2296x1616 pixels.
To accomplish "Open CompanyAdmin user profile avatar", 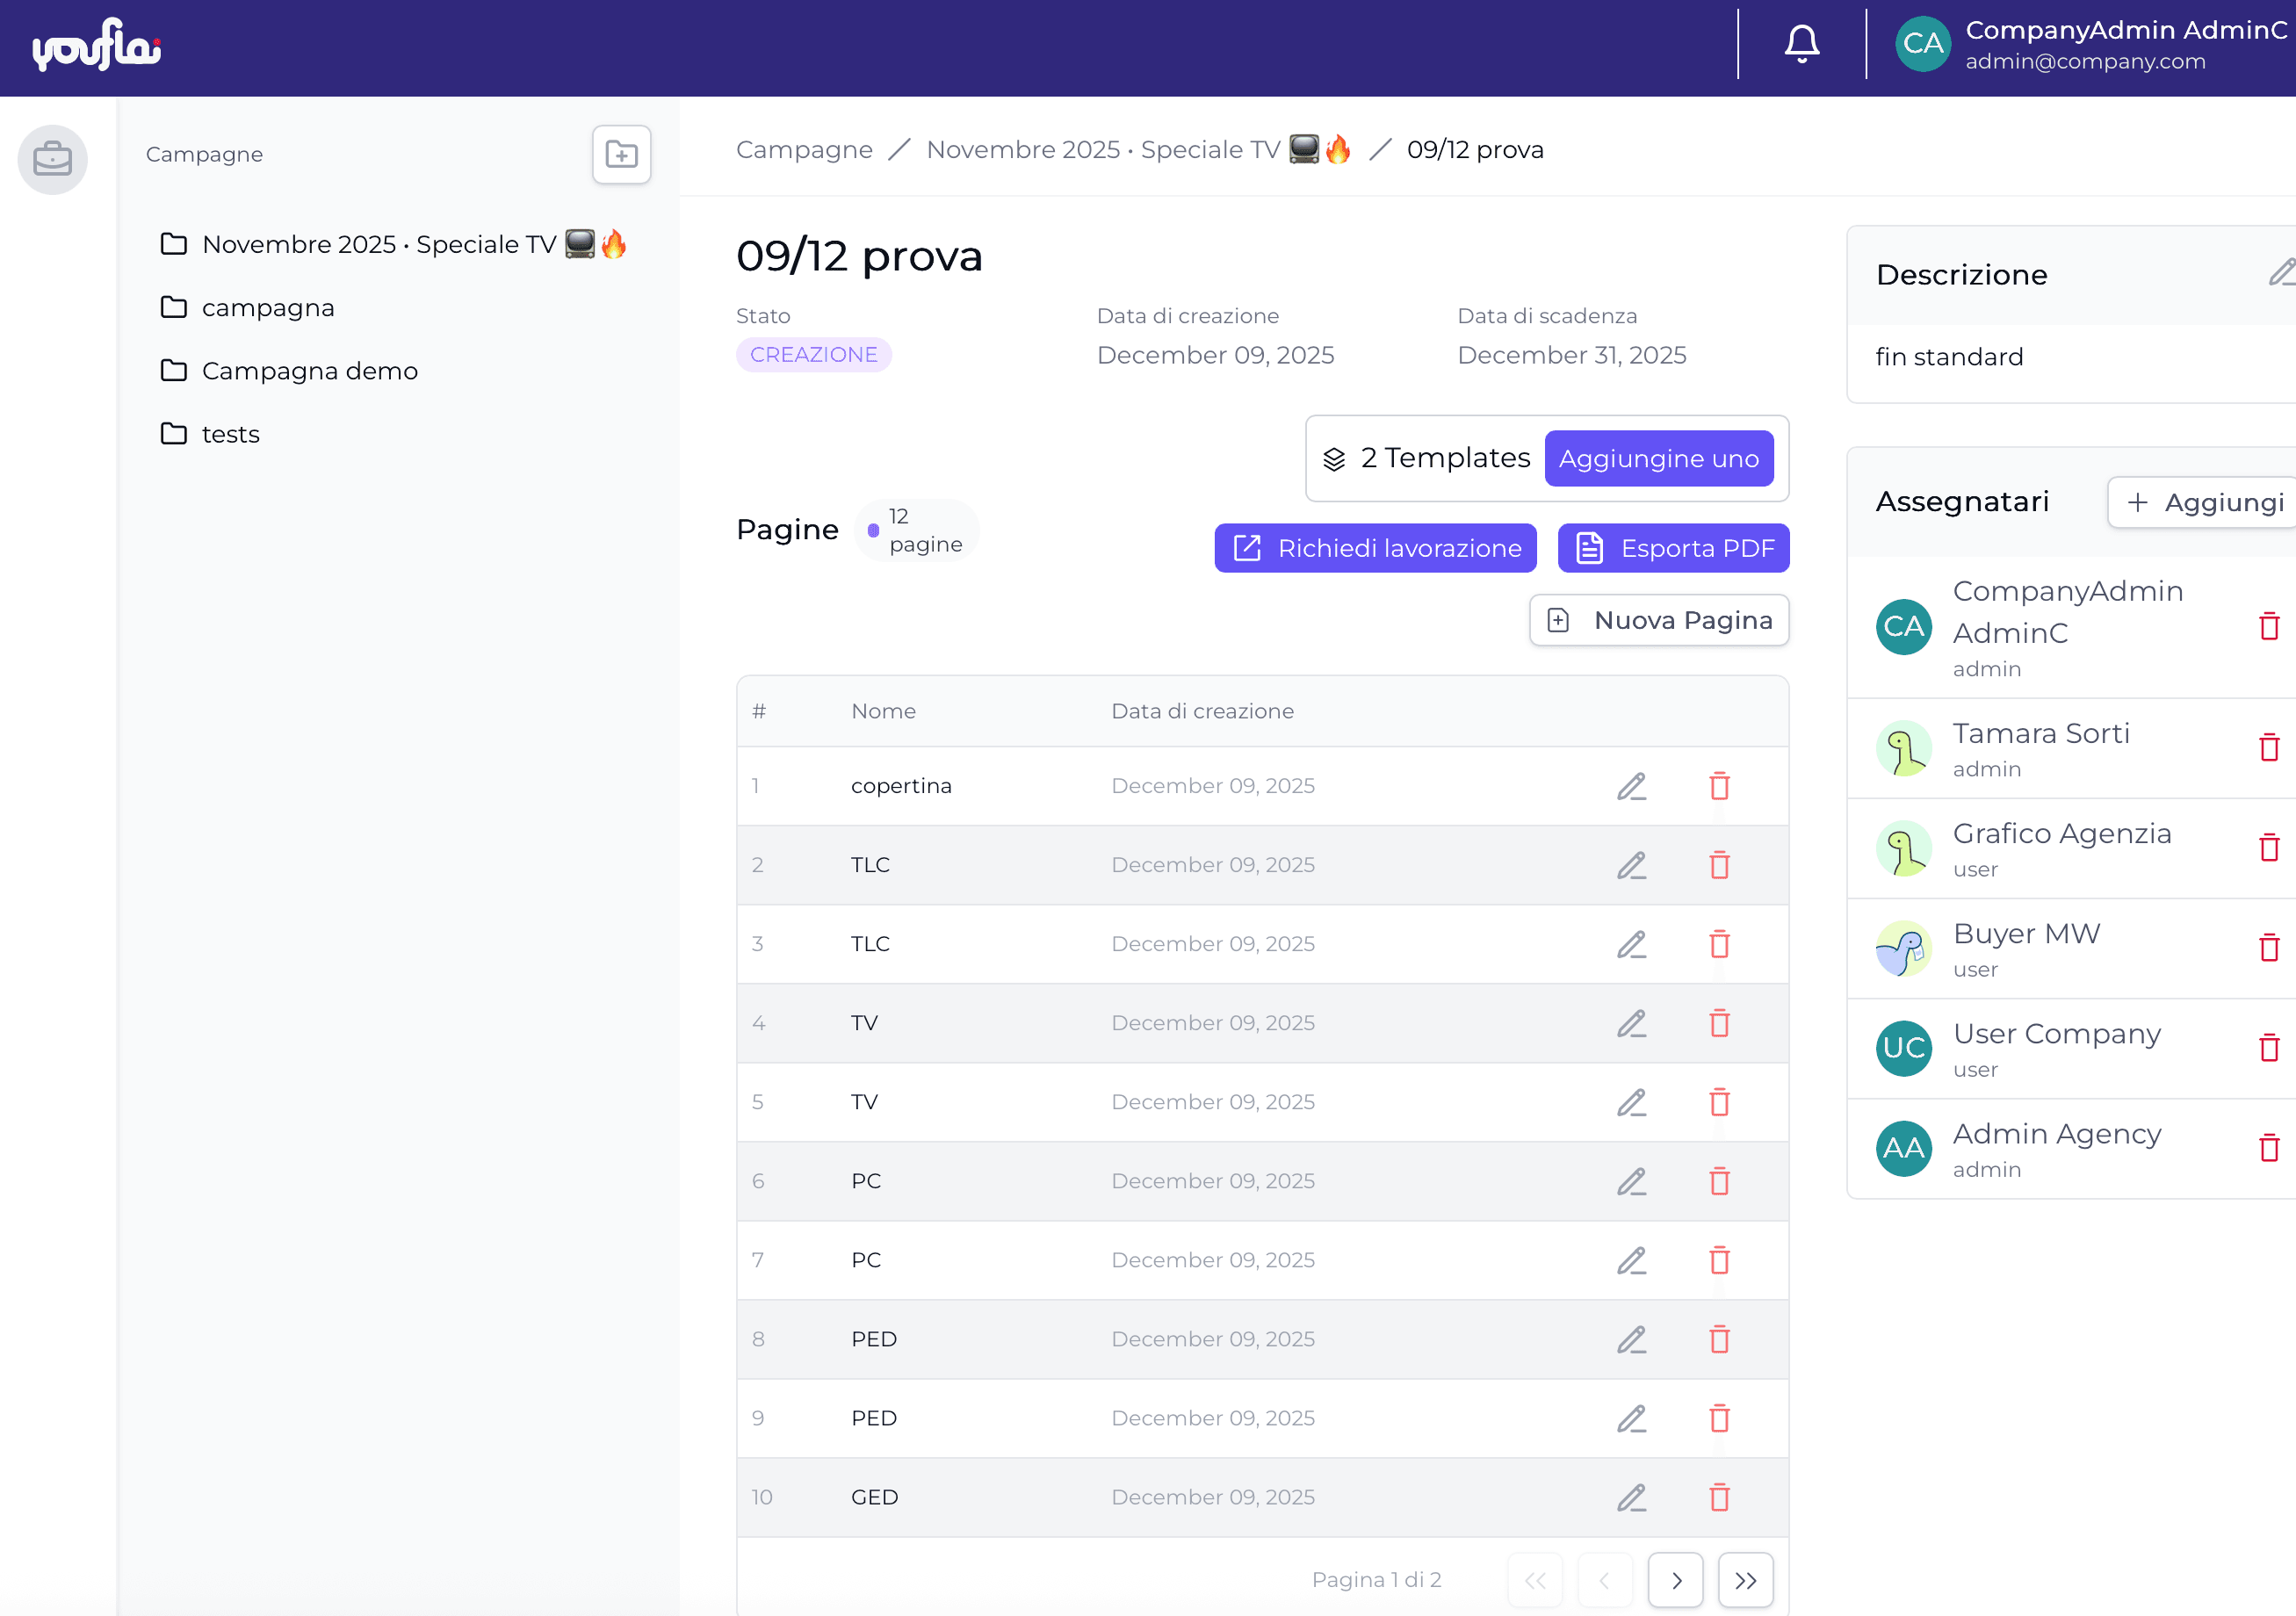I will point(1922,44).
